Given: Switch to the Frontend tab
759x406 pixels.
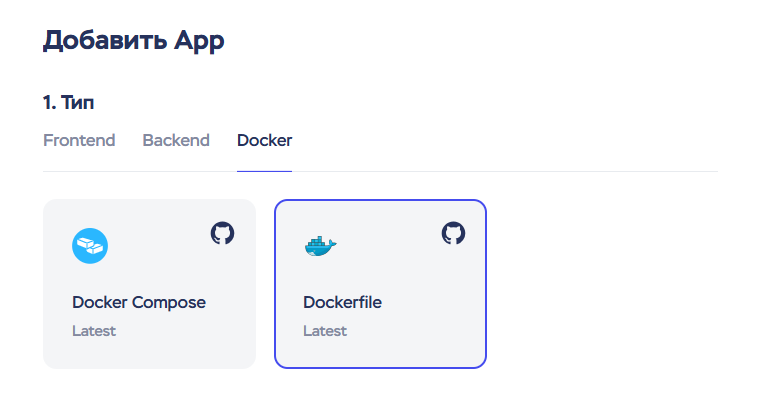Looking at the screenshot, I should (79, 140).
